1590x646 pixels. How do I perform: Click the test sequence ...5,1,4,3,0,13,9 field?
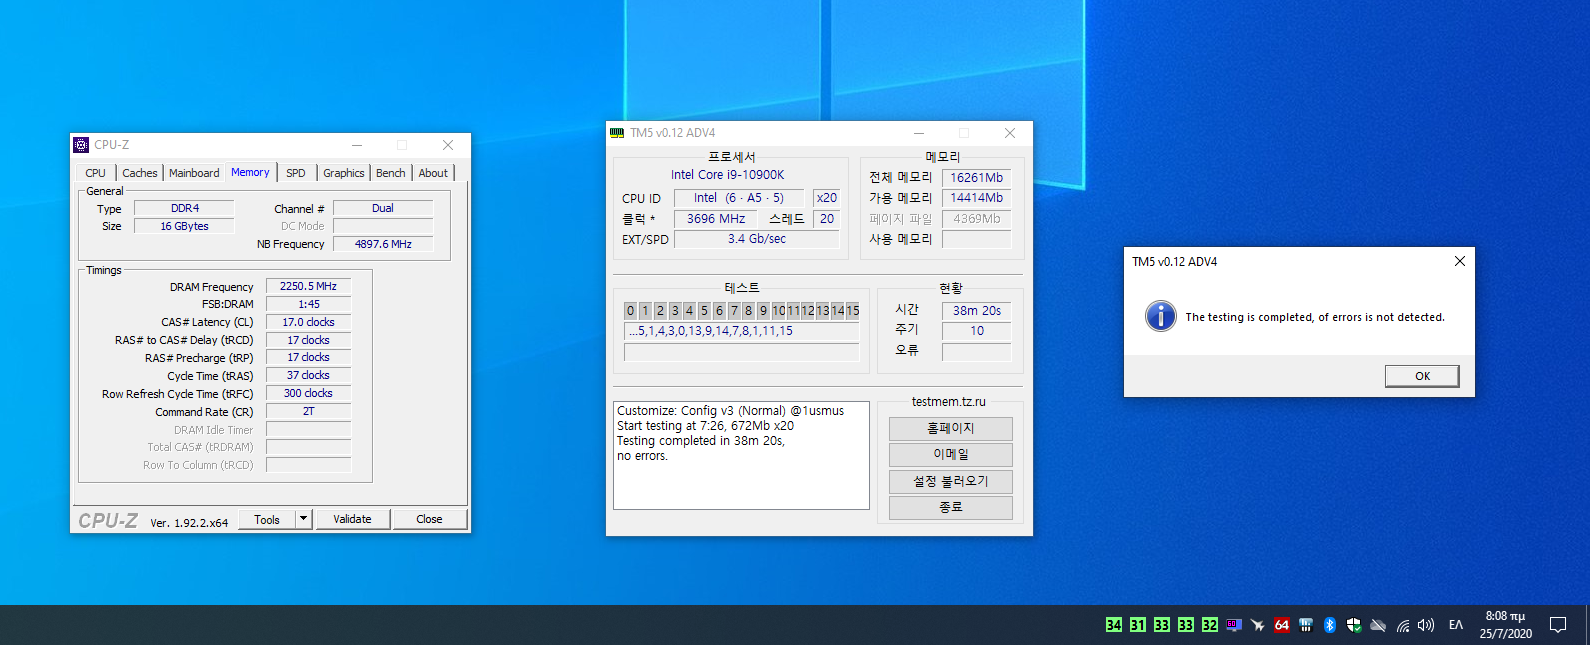(741, 331)
